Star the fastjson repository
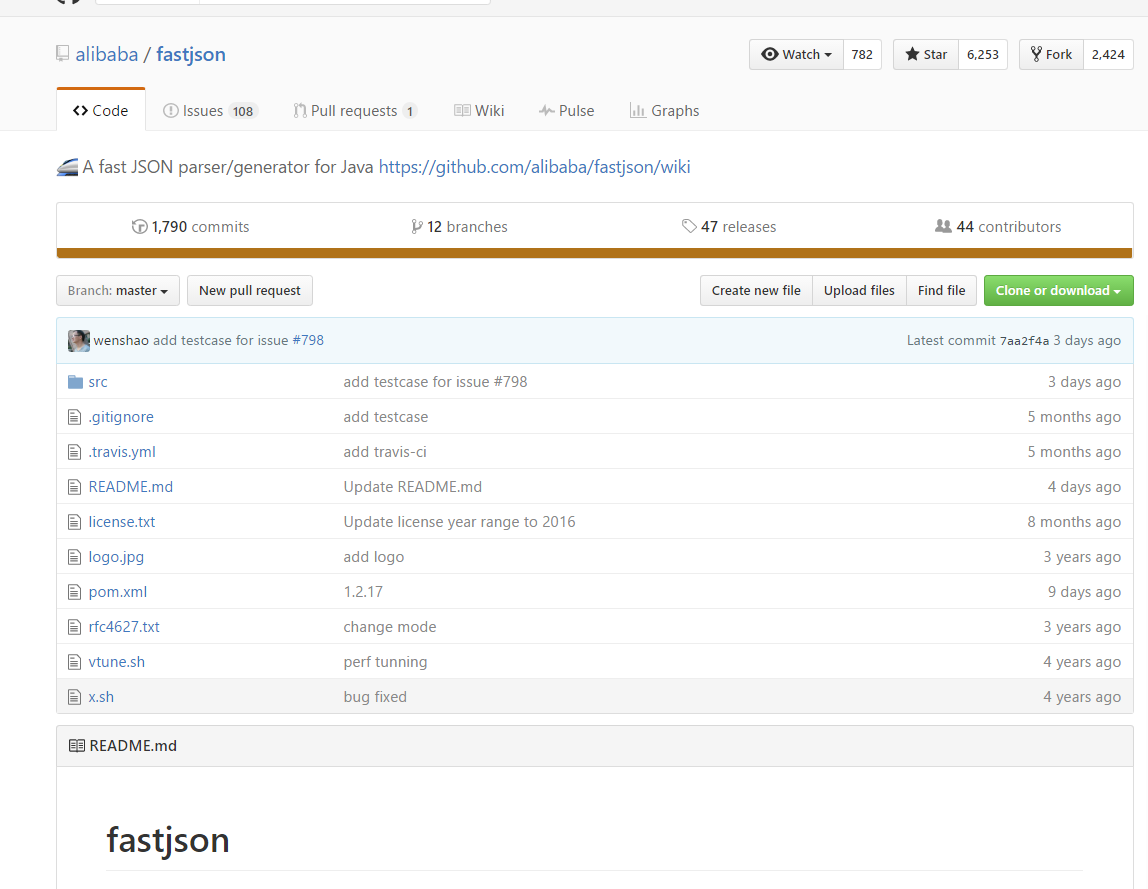Image resolution: width=1148 pixels, height=889 pixels. (x=926, y=54)
